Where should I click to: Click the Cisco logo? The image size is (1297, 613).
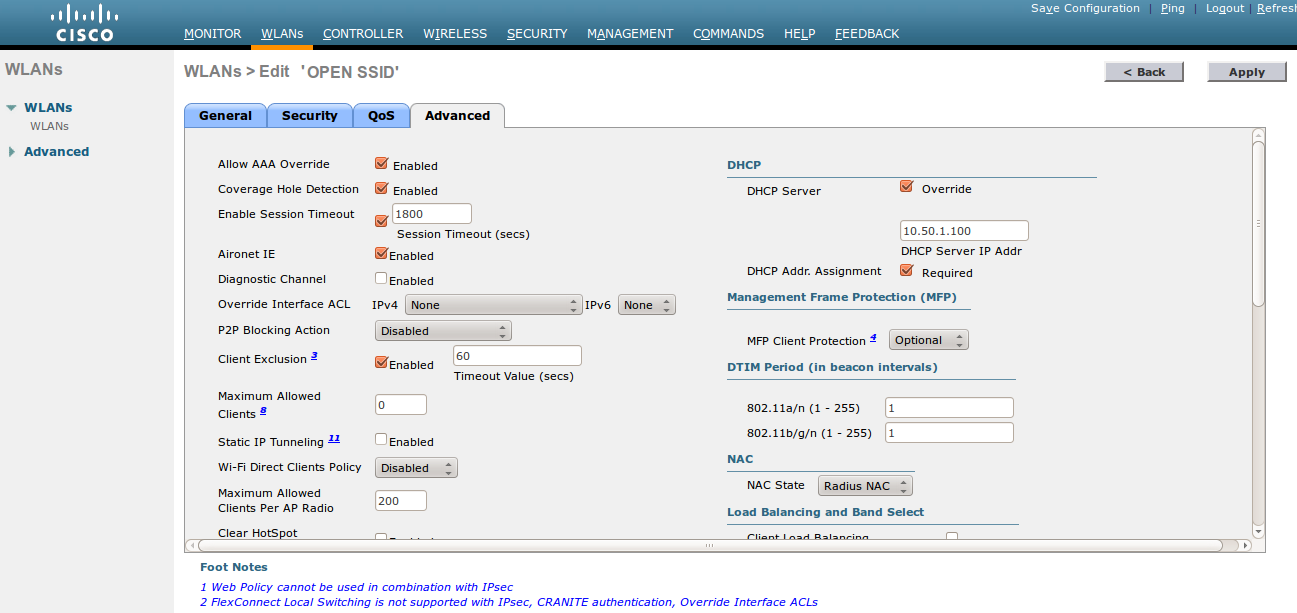pyautogui.click(x=83, y=22)
